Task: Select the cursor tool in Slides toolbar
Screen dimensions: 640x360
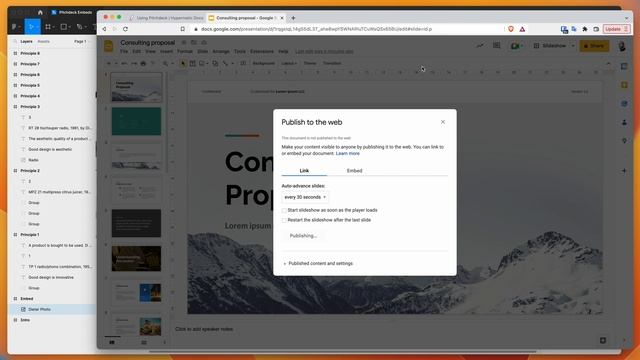Action: pos(182,63)
